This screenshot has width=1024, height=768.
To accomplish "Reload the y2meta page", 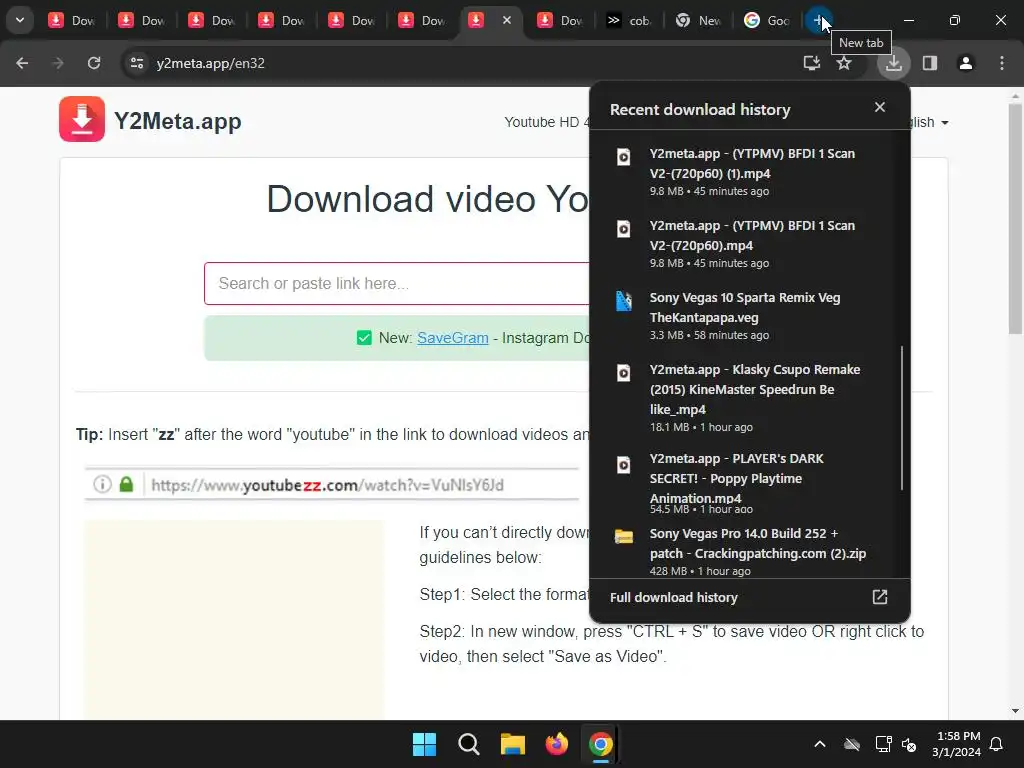I will tap(94, 63).
